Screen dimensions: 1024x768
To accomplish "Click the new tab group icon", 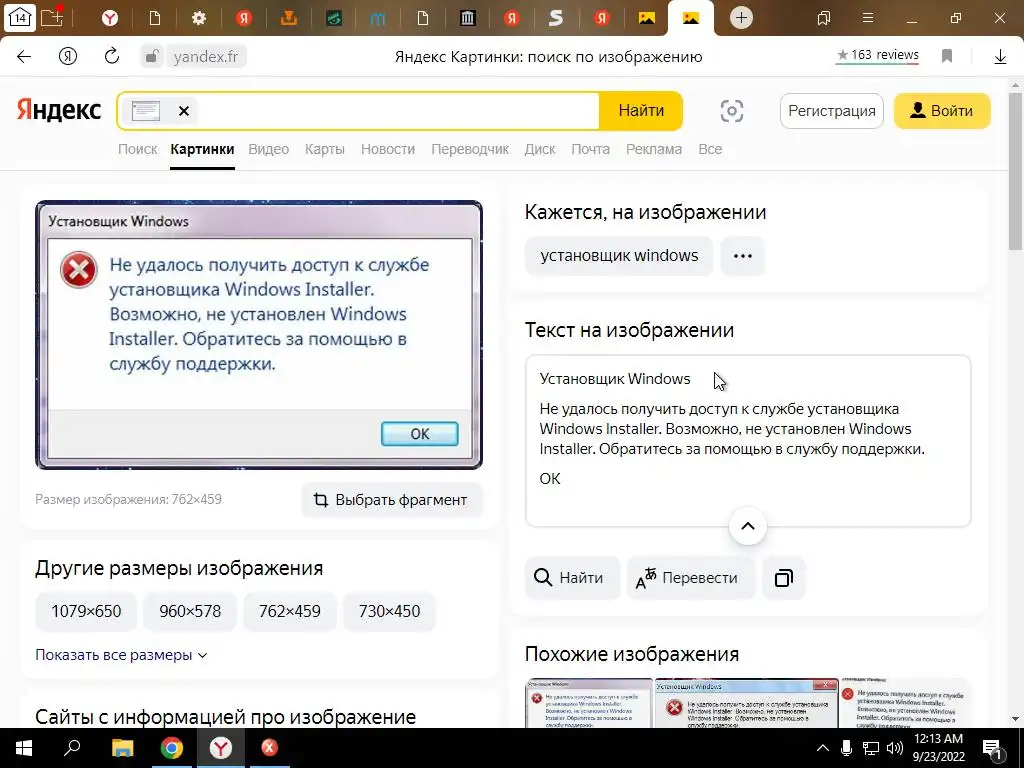I will point(52,17).
